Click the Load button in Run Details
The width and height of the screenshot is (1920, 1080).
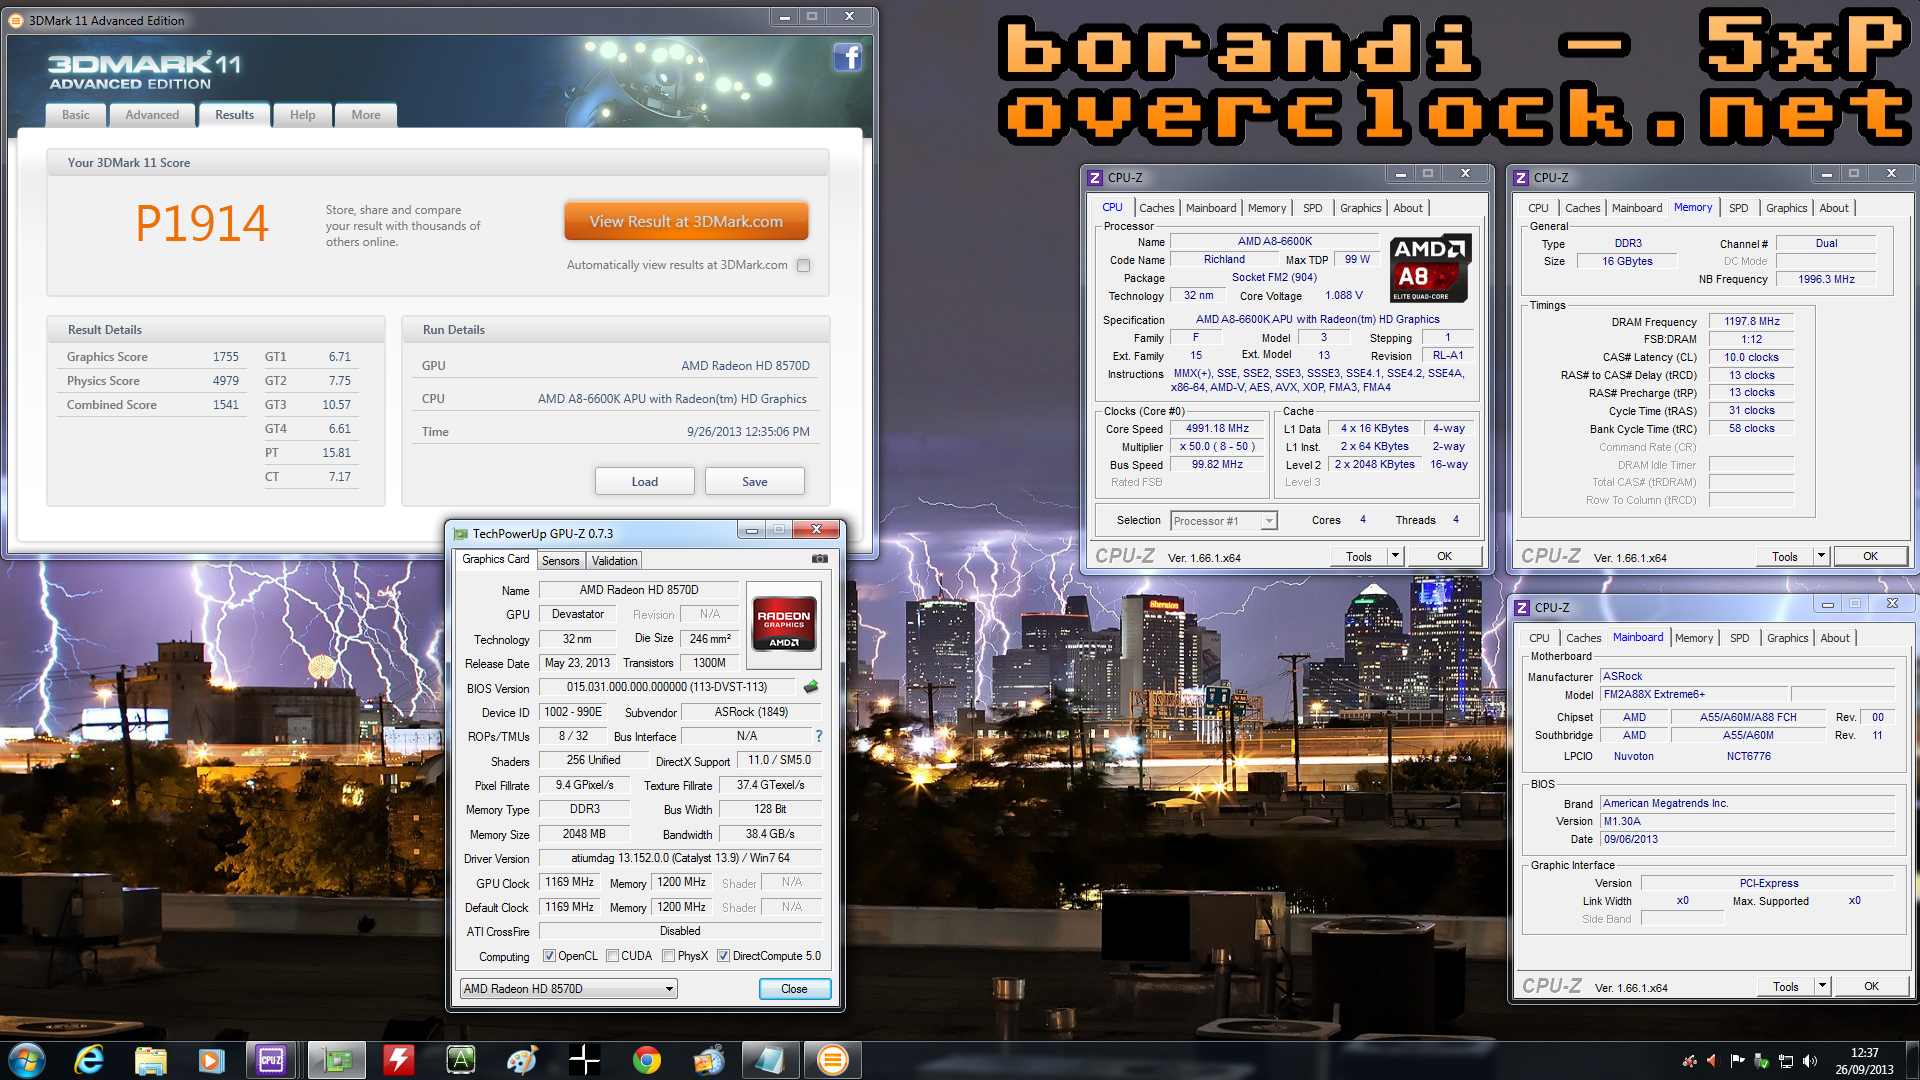tap(645, 482)
